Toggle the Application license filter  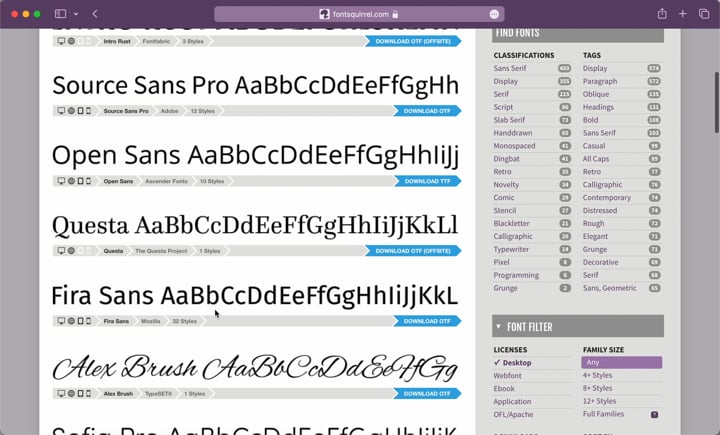pos(512,401)
